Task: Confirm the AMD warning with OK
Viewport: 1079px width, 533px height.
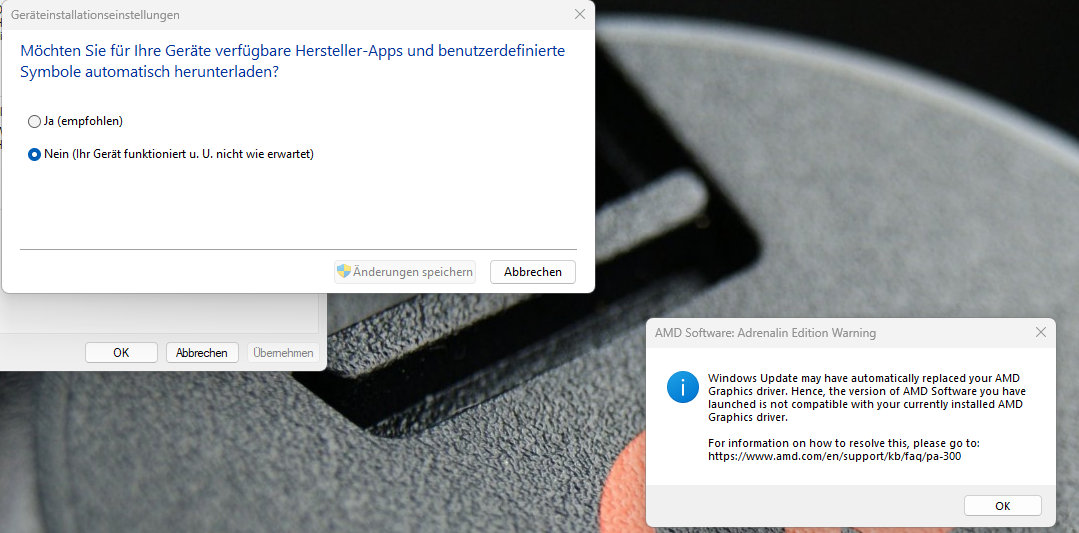Action: 1003,505
